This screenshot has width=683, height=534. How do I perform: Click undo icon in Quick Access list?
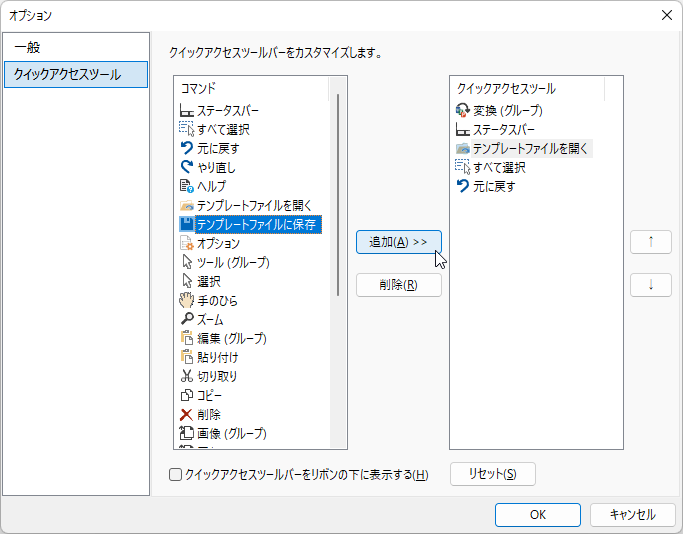pyautogui.click(x=463, y=186)
